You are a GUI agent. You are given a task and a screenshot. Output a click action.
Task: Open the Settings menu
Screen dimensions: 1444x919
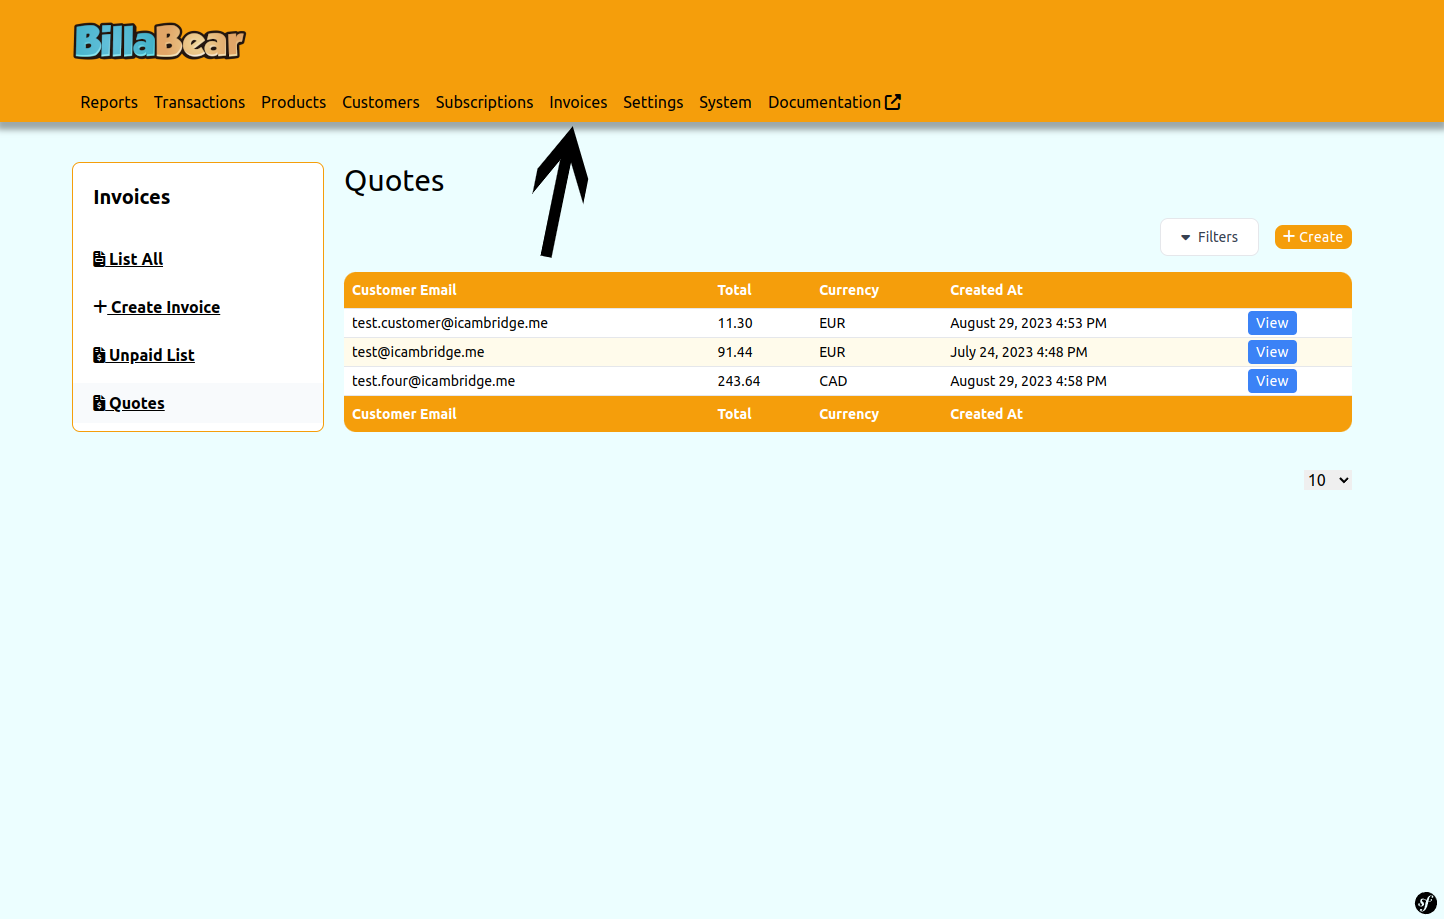click(x=653, y=102)
